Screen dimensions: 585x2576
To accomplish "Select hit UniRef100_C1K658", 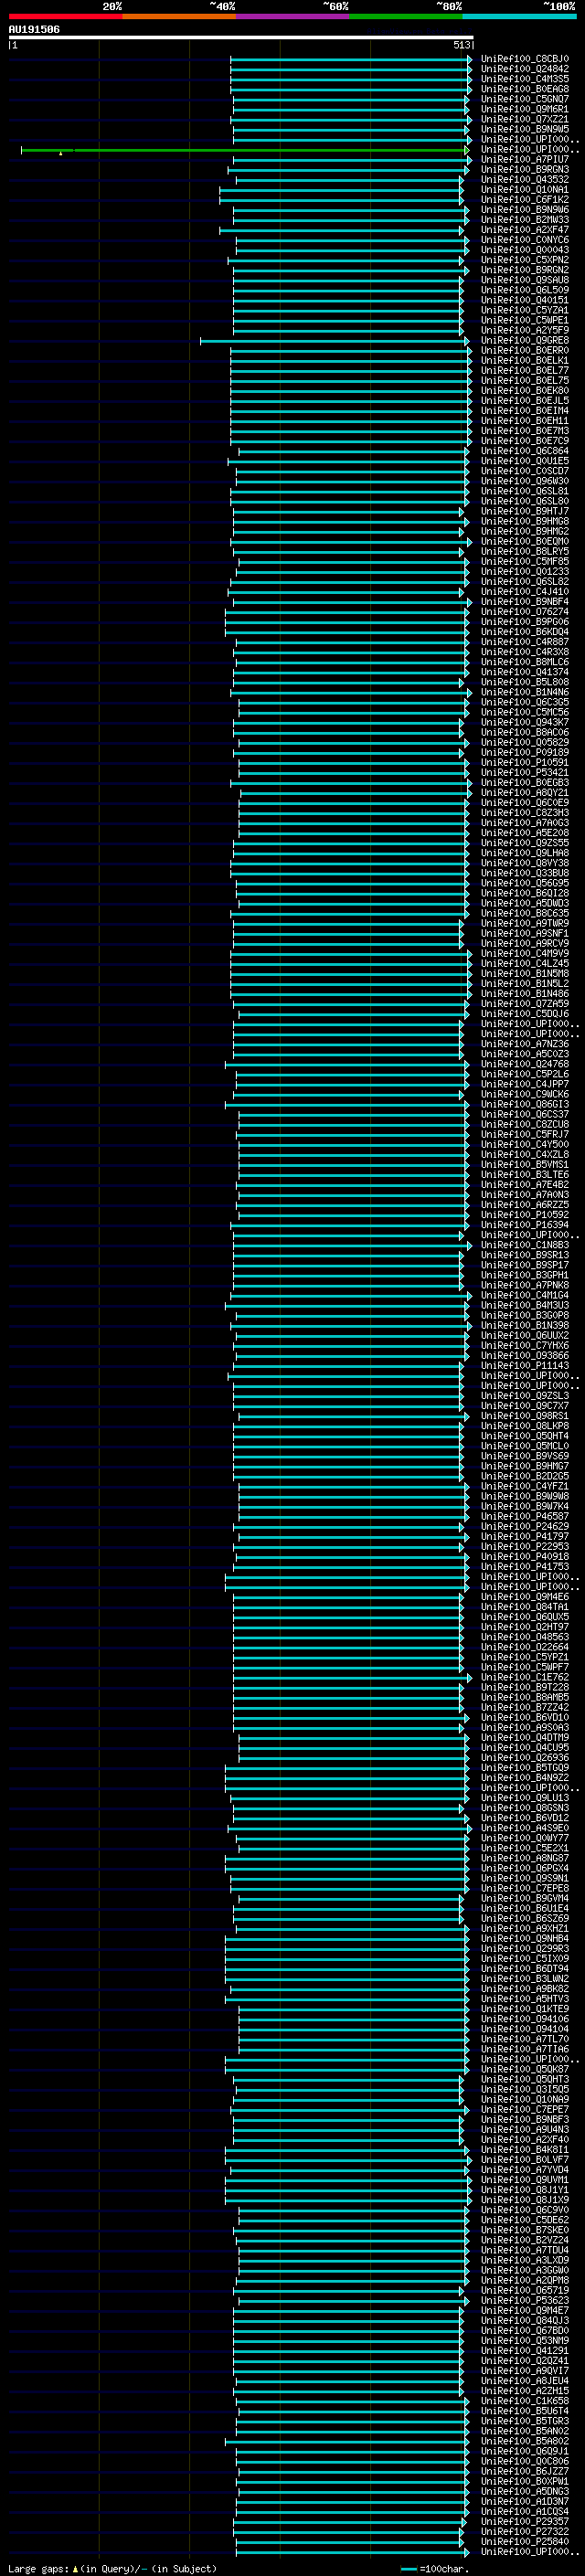I will point(524,2400).
